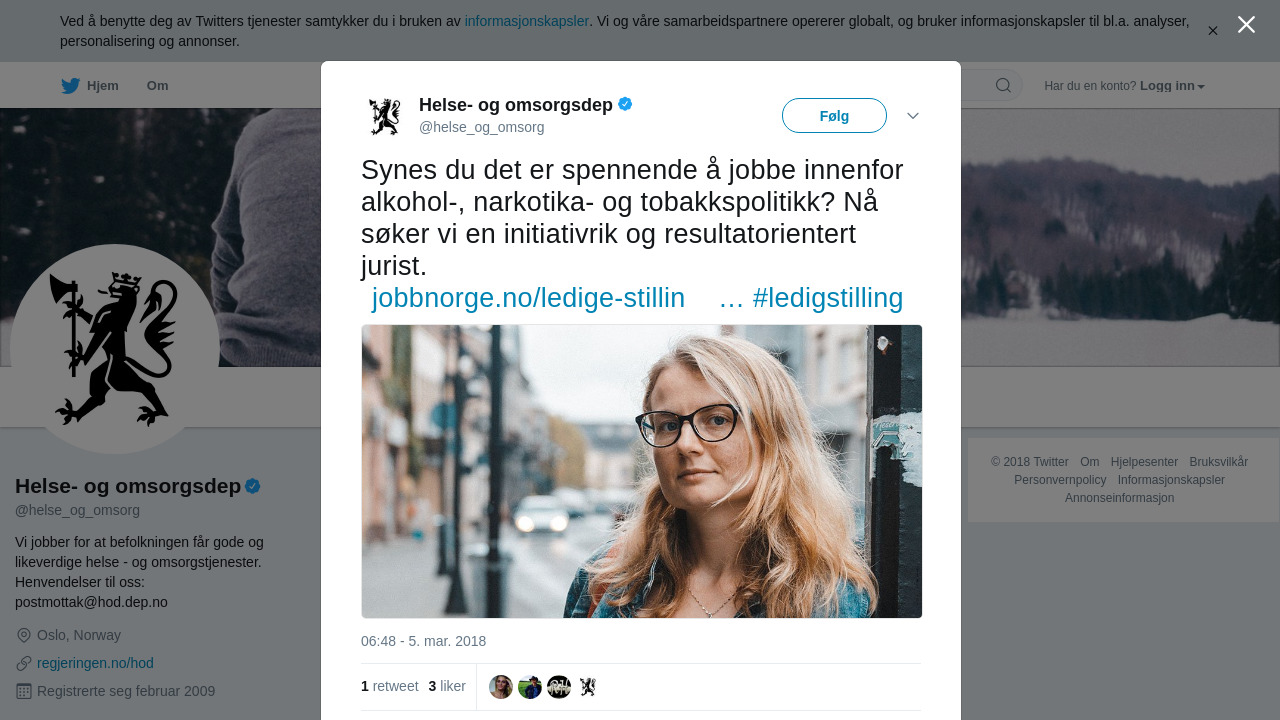Image resolution: width=1280 pixels, height=720 pixels.
Task: Open the tweet's photo of woman
Action: (642, 471)
